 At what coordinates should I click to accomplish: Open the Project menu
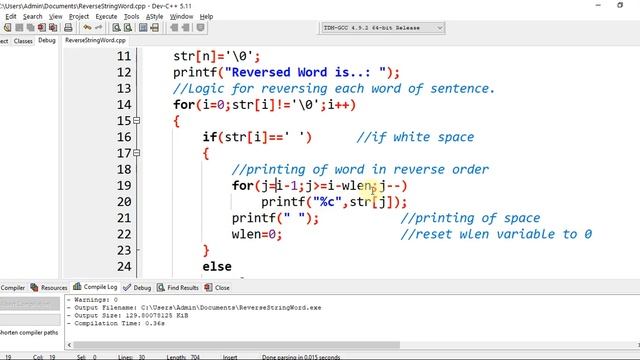(79, 16)
